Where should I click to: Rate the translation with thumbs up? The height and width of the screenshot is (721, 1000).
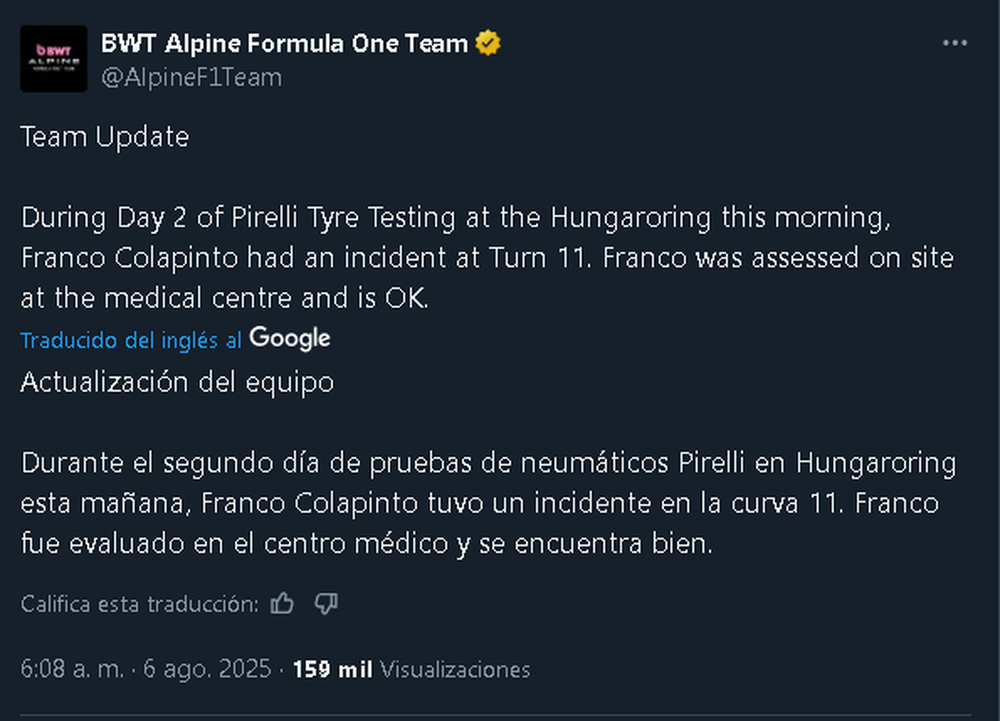pyautogui.click(x=282, y=603)
